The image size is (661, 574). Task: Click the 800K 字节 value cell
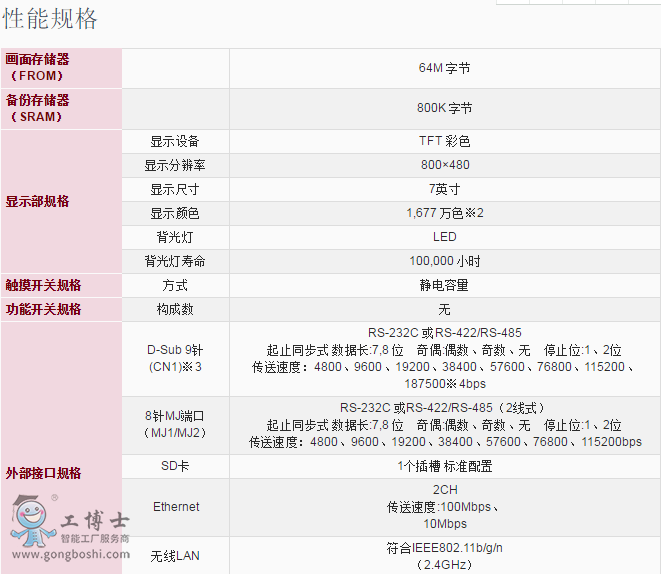[x=444, y=108]
